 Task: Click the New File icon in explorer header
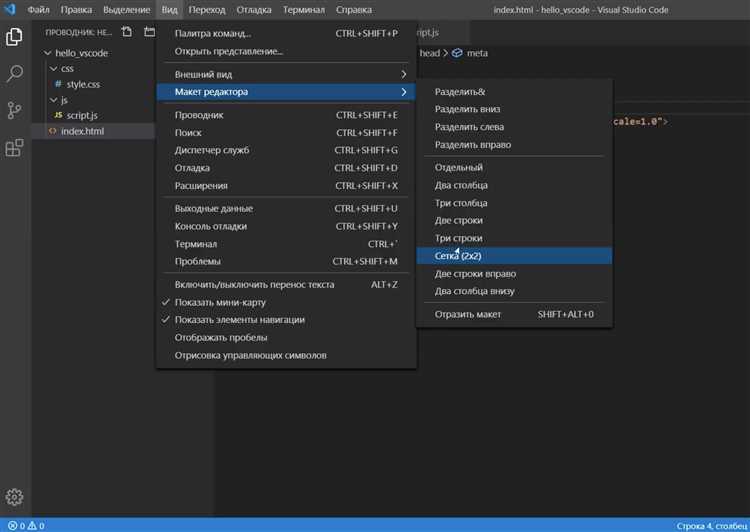127,32
